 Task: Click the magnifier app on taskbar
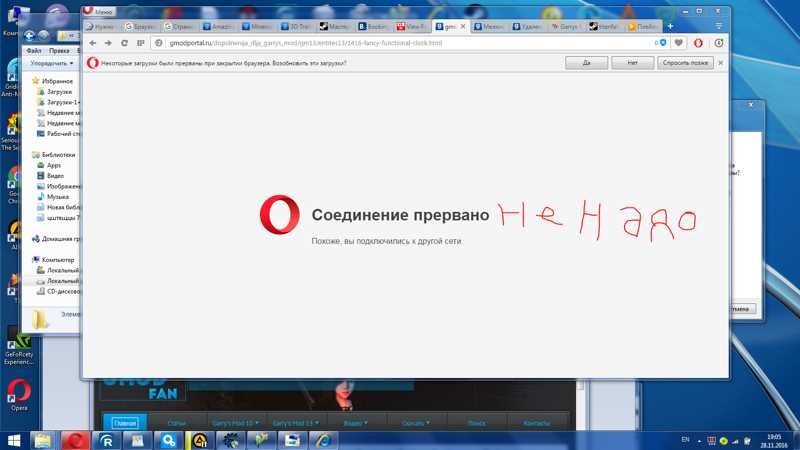[168, 440]
